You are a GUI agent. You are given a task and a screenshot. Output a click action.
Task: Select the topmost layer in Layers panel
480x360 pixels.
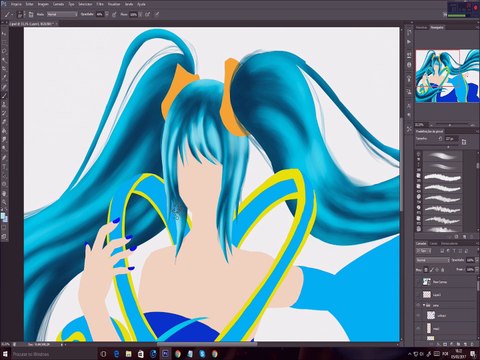[446, 282]
